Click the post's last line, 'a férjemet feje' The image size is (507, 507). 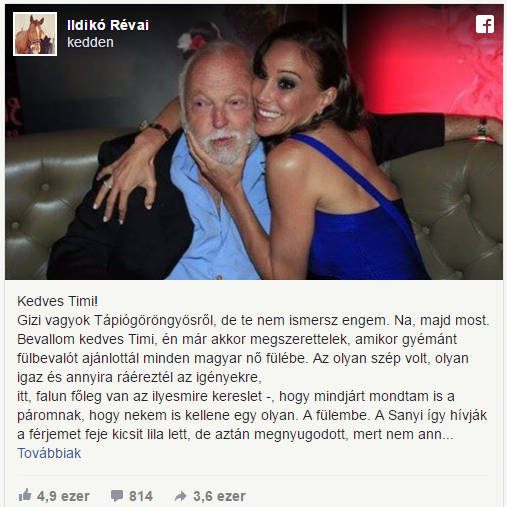[235, 434]
